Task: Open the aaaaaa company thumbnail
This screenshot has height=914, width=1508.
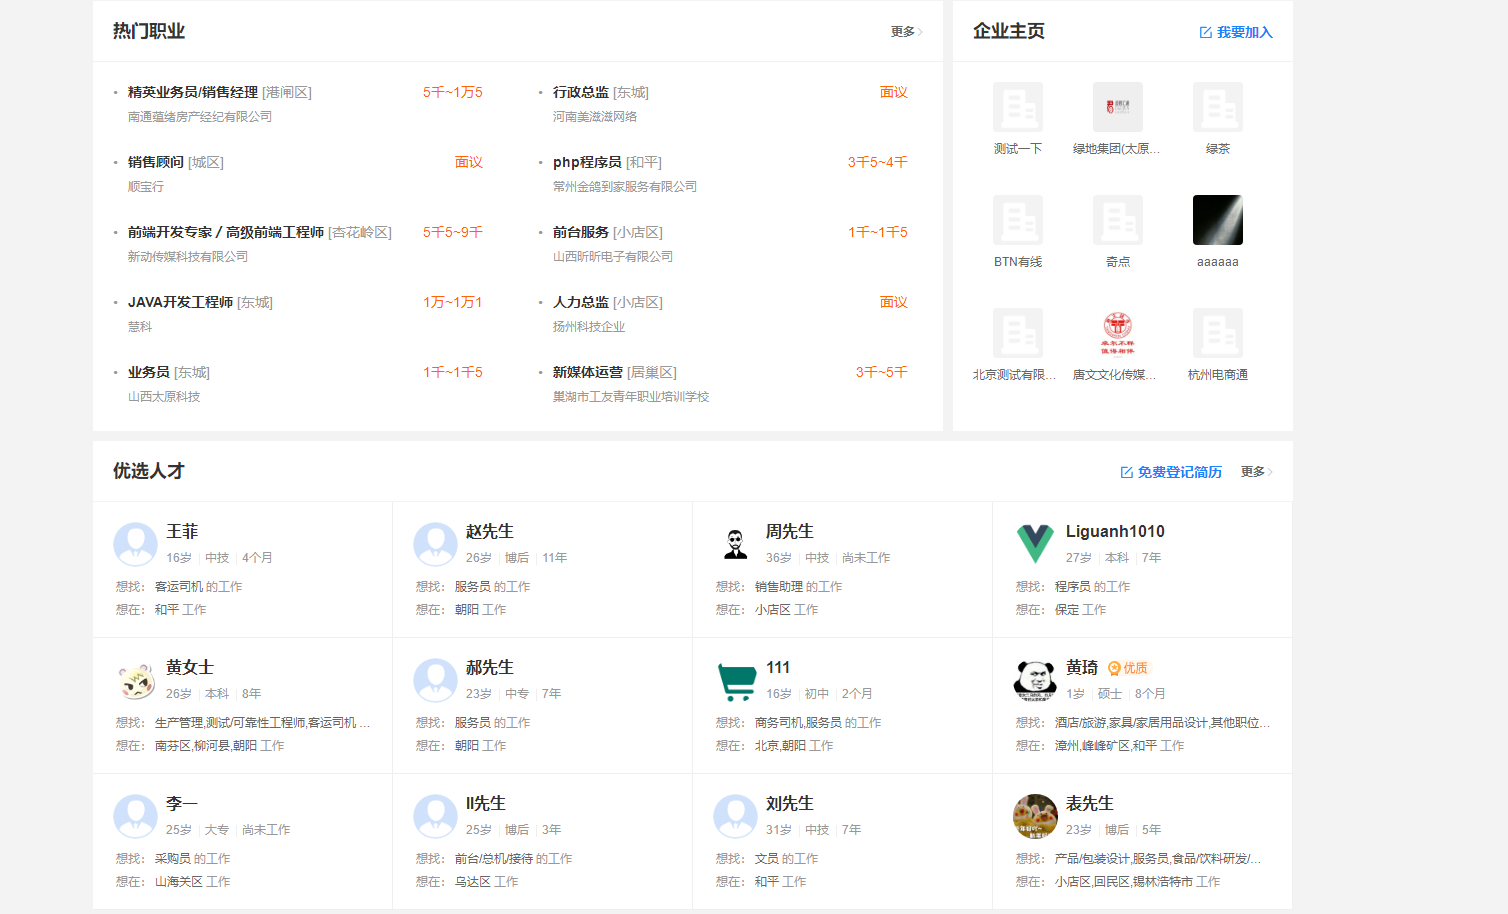Action: 1218,220
